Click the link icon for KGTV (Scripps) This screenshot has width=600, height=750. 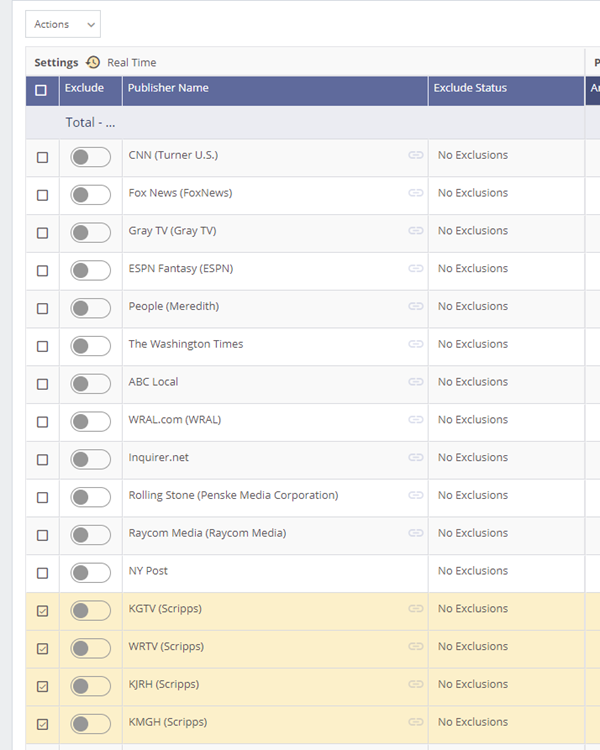tap(415, 609)
